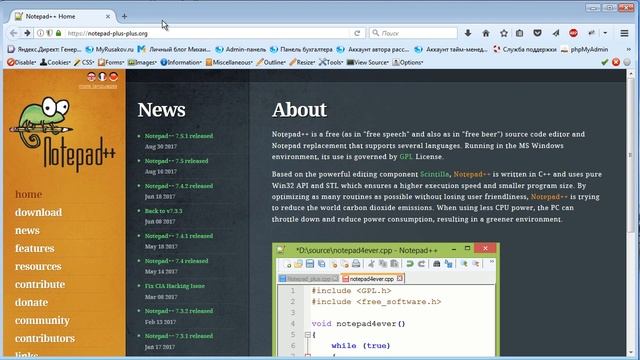640x360 pixels.
Task: Open the donate navigation link
Action: (31, 302)
